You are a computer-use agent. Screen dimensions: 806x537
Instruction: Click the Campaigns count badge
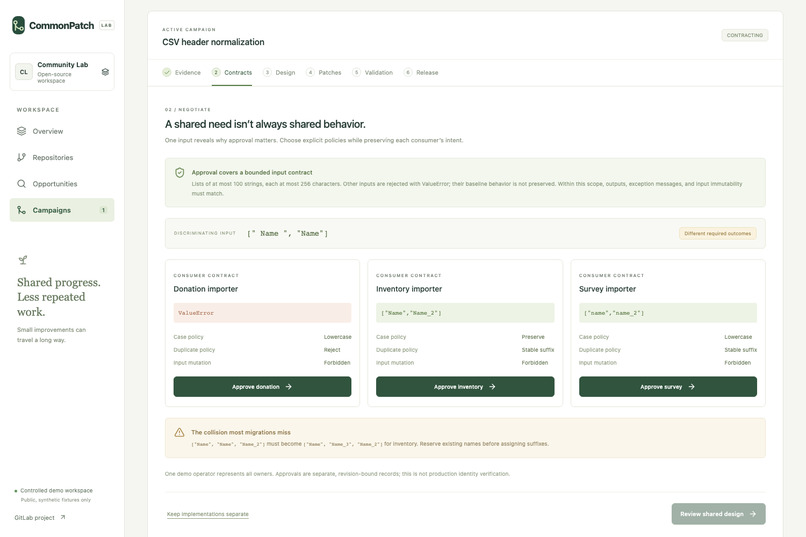tap(103, 210)
